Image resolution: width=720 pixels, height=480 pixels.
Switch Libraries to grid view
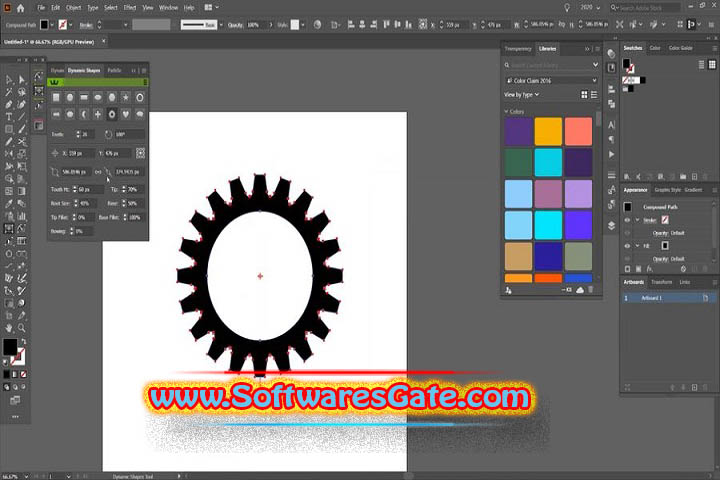coord(584,95)
